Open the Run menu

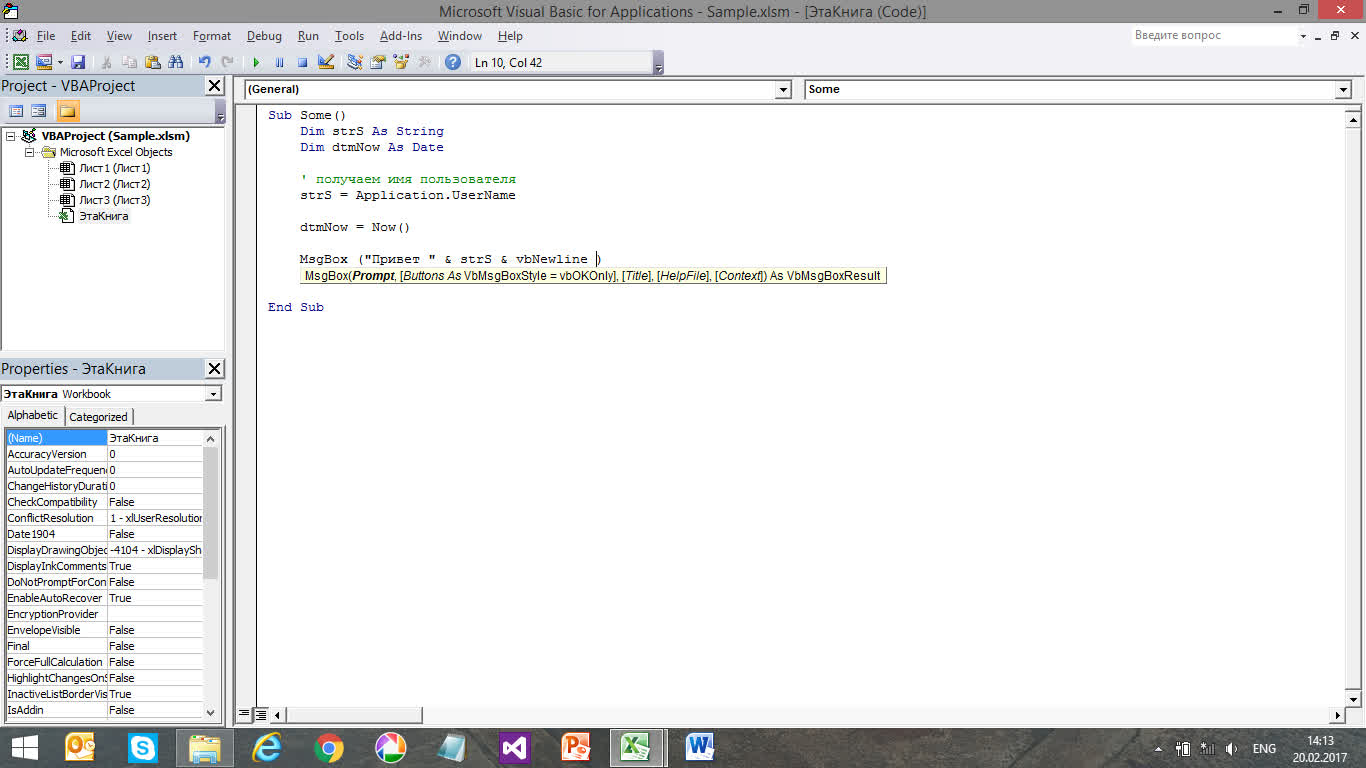coord(308,36)
